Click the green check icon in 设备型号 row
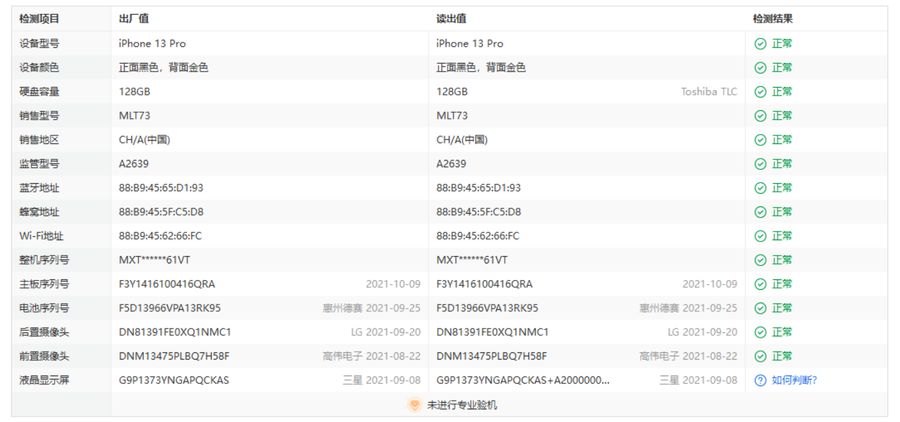This screenshot has height=422, width=900. click(x=761, y=44)
